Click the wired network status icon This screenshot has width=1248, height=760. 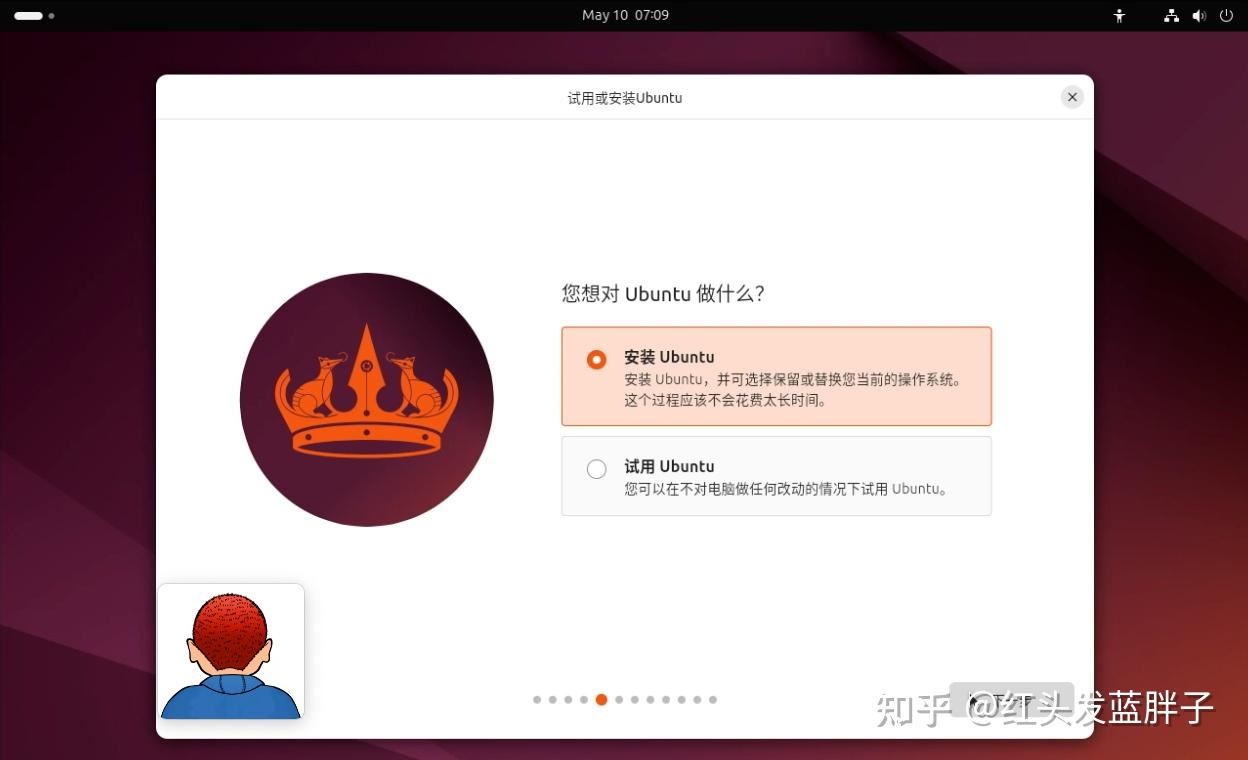point(1171,15)
